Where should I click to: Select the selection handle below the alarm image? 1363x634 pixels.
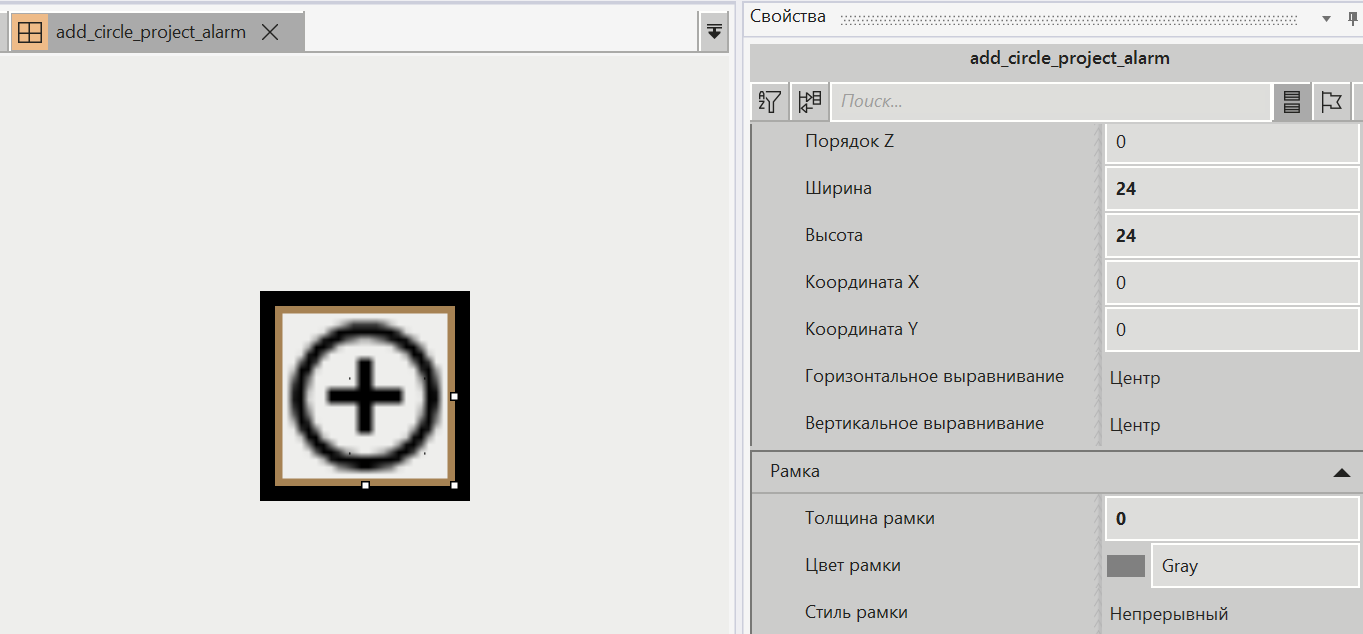pyautogui.click(x=365, y=487)
